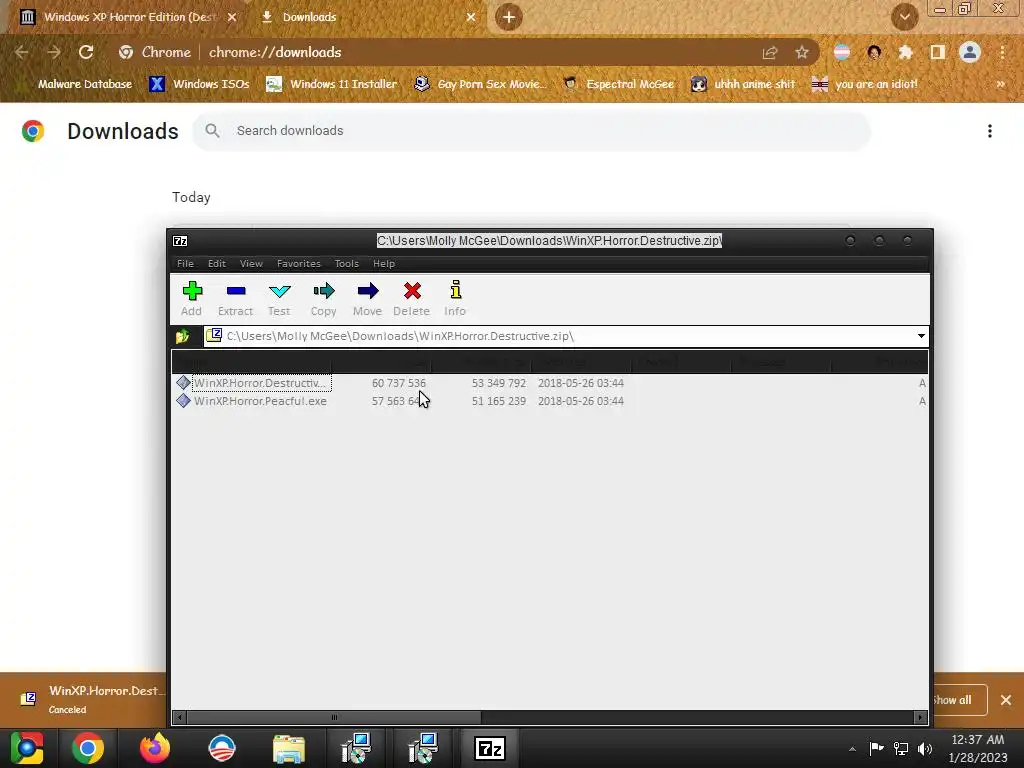The height and width of the screenshot is (768, 1024).
Task: Choose the Move tool in 7-Zip
Action: 367,299
